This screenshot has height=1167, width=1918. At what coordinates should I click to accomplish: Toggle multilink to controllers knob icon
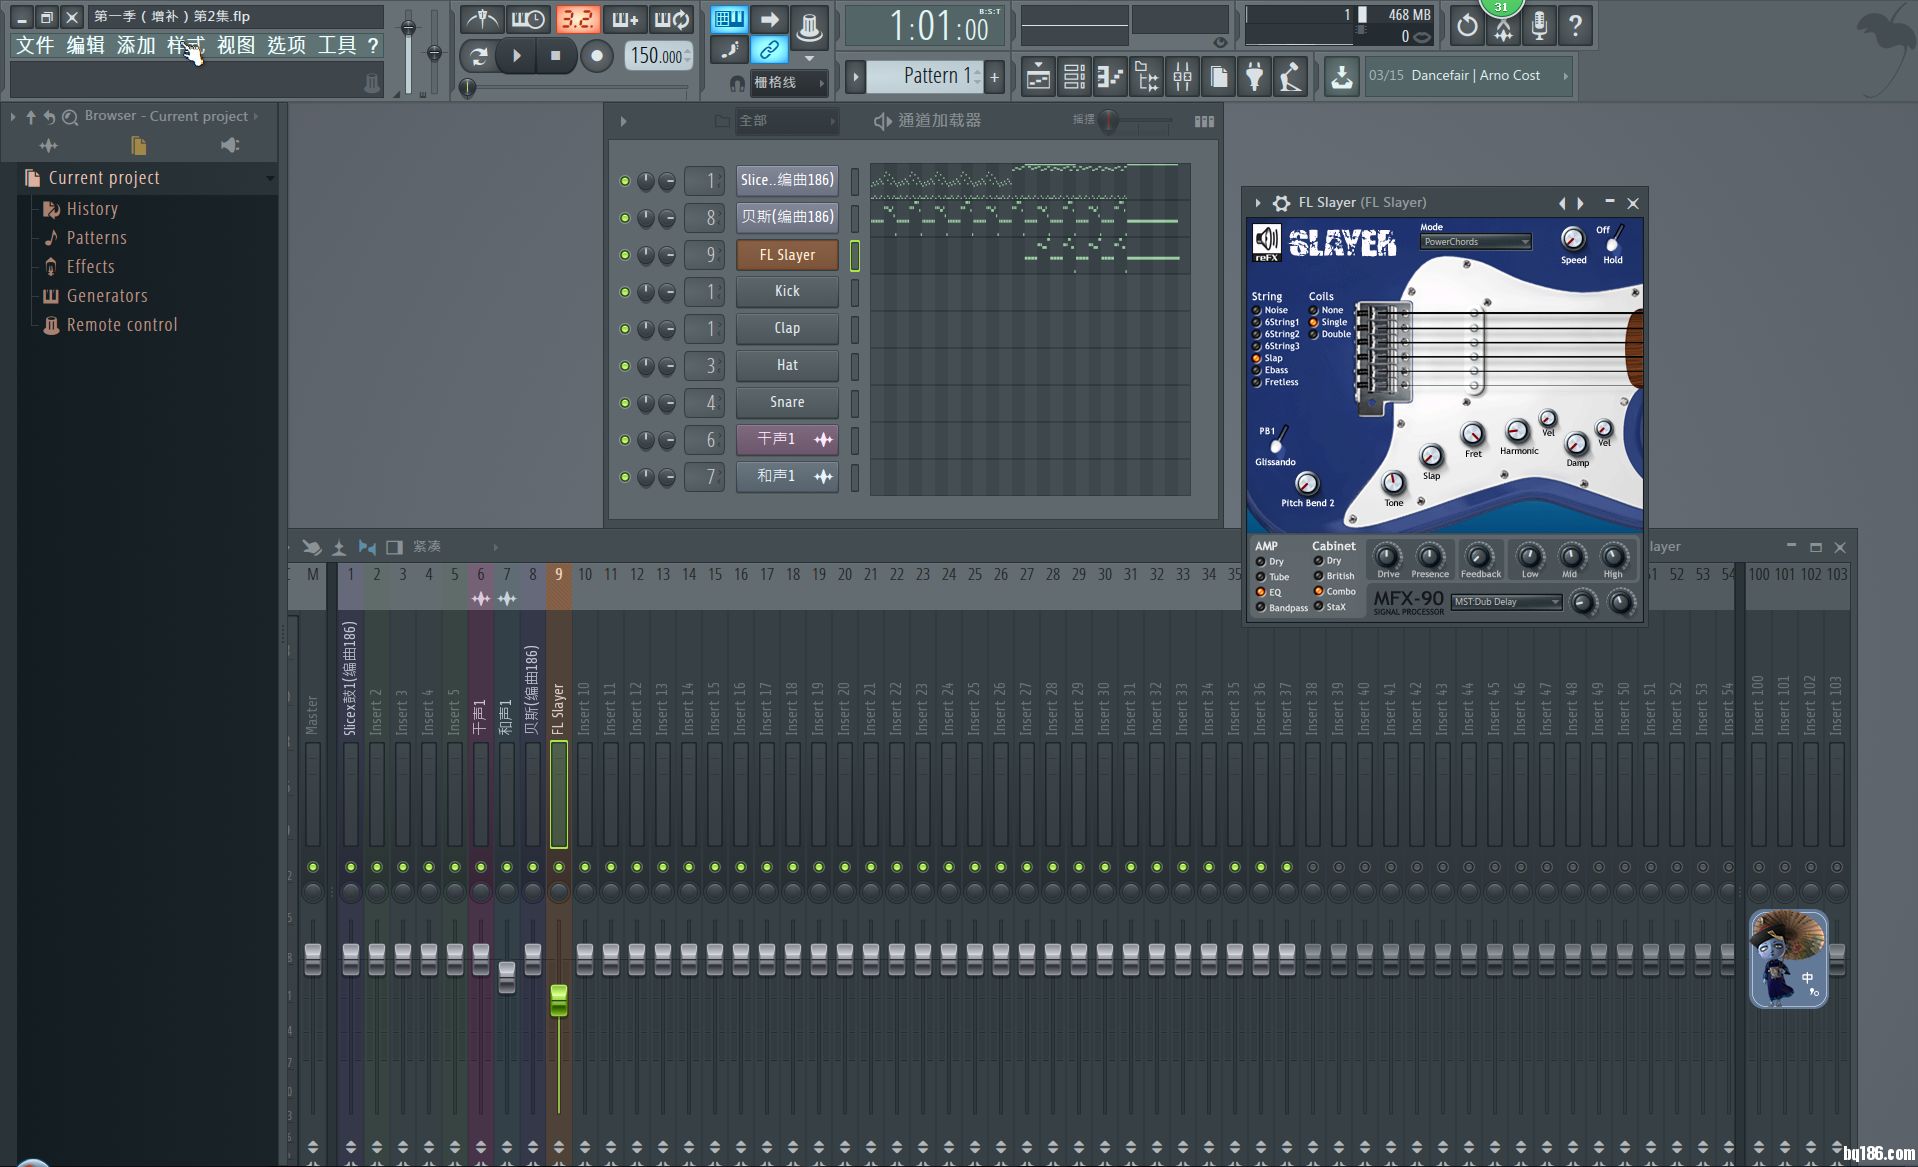tap(809, 27)
